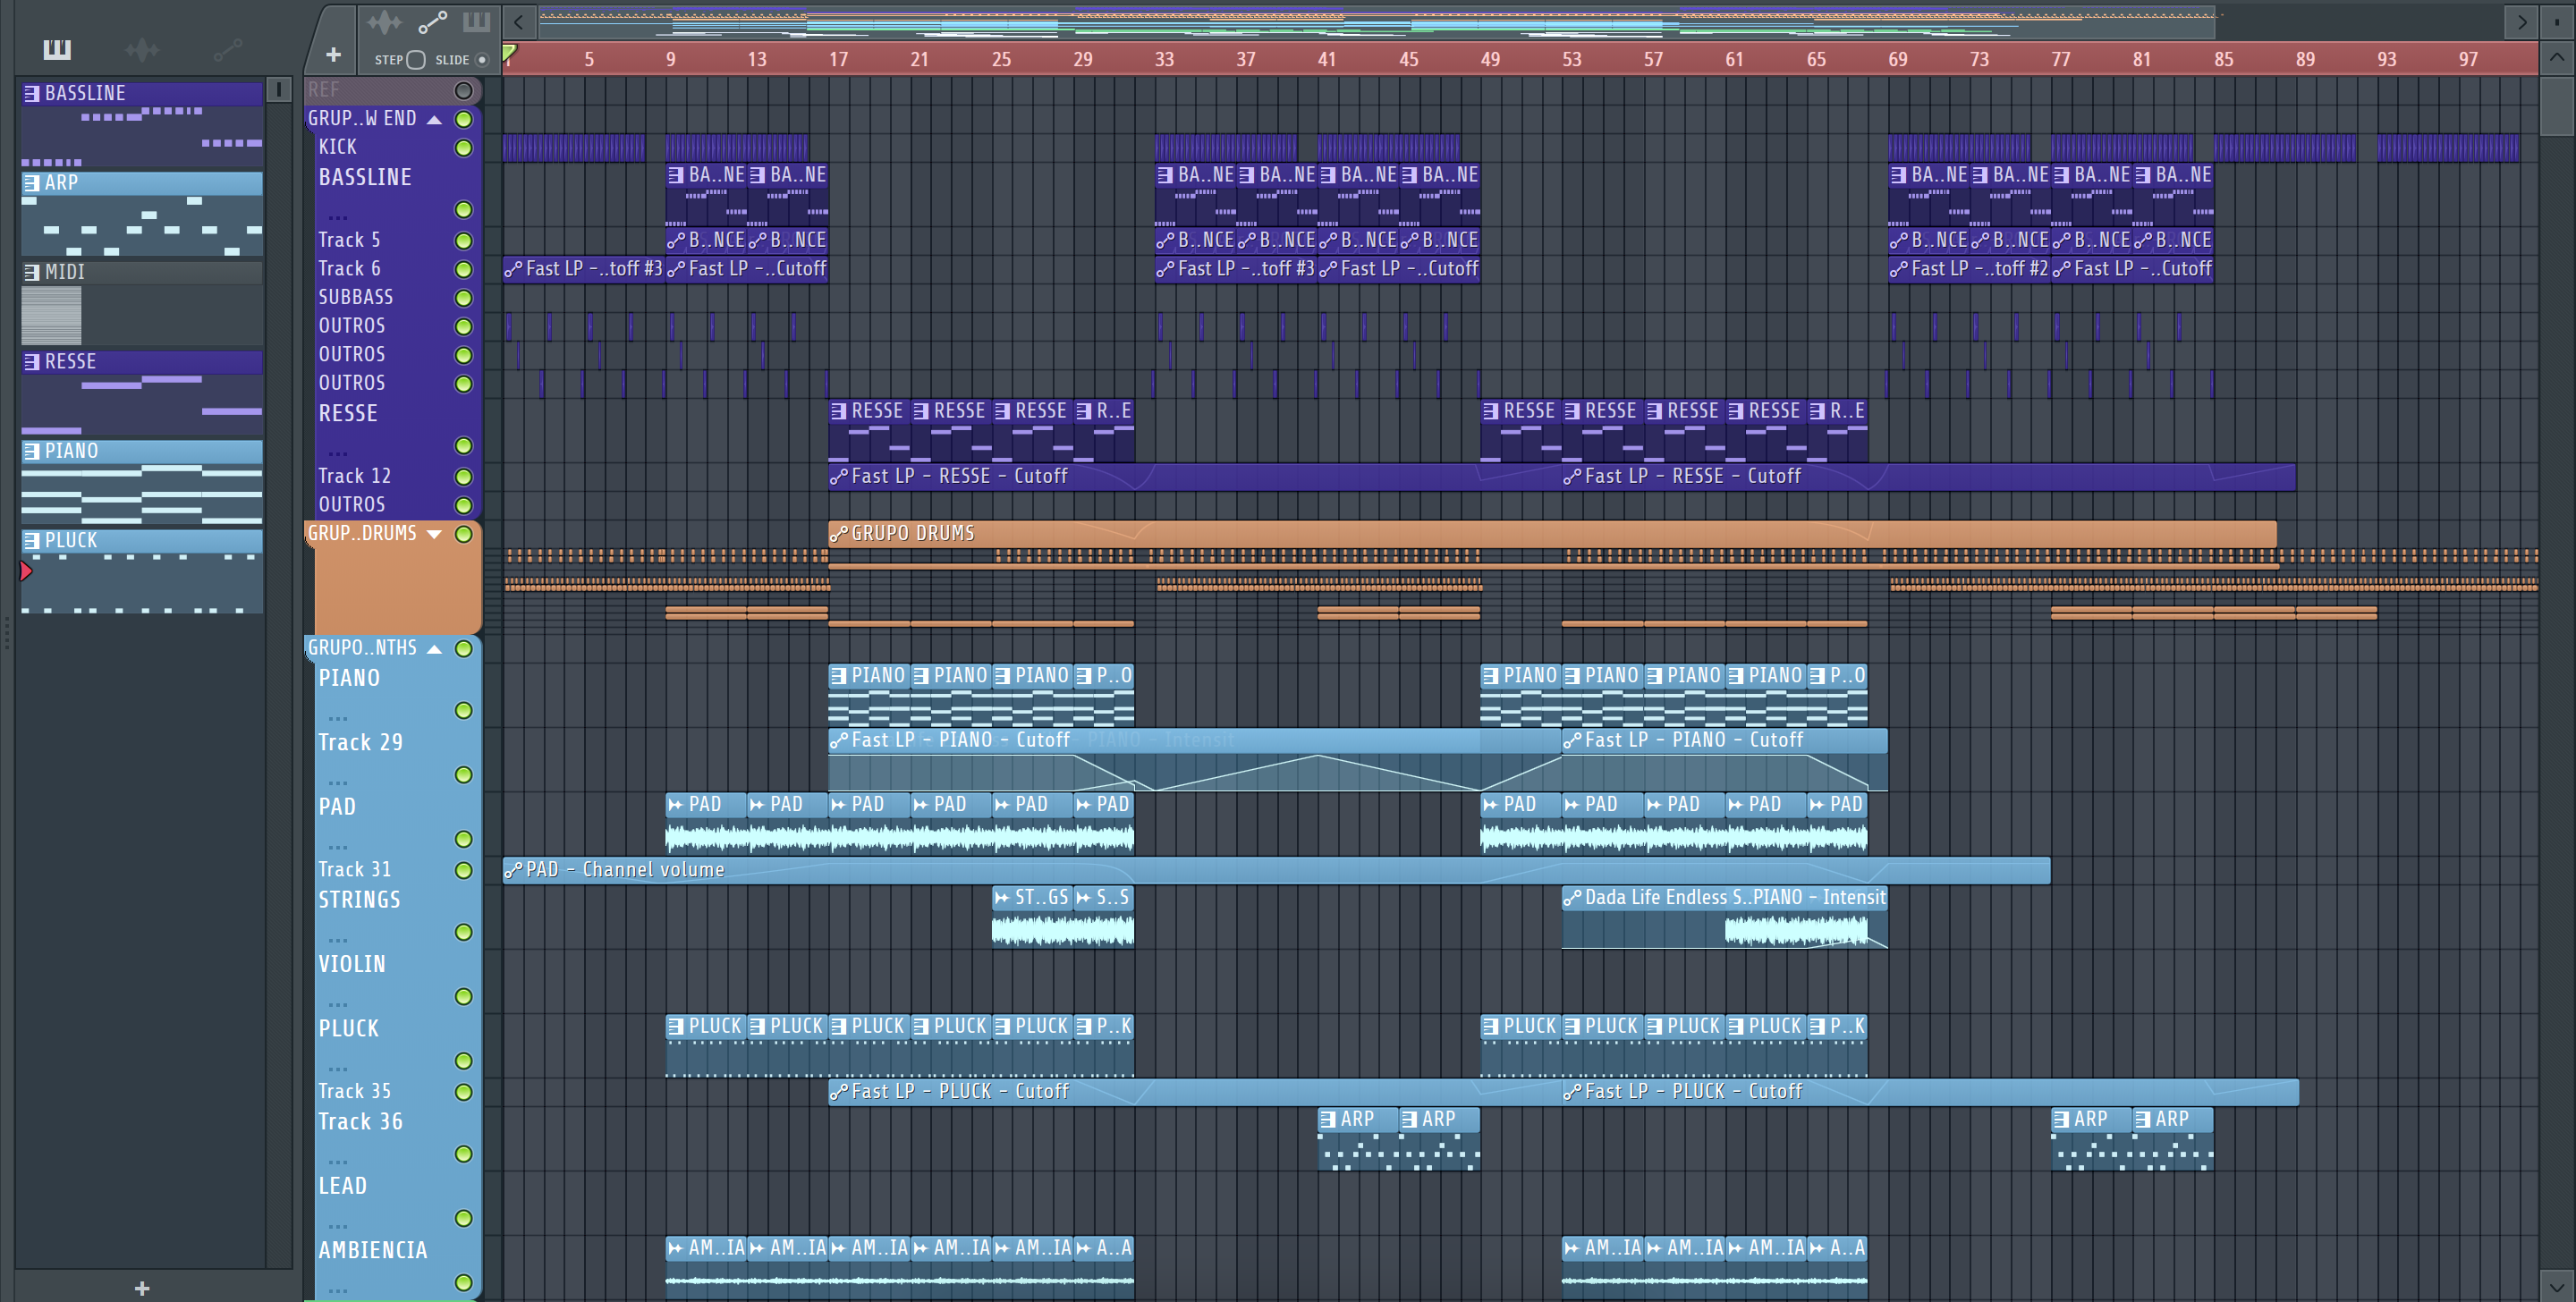This screenshot has width=2576, height=1302.
Task: Select the pattern clip focus icon in playlist header
Action: (x=476, y=22)
